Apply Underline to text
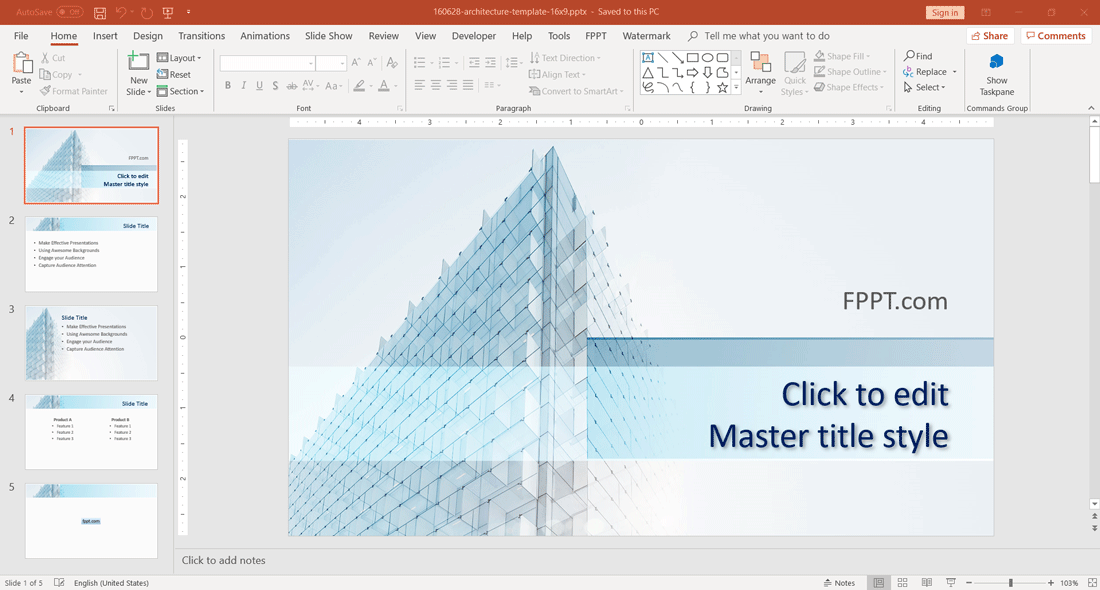 [258, 85]
